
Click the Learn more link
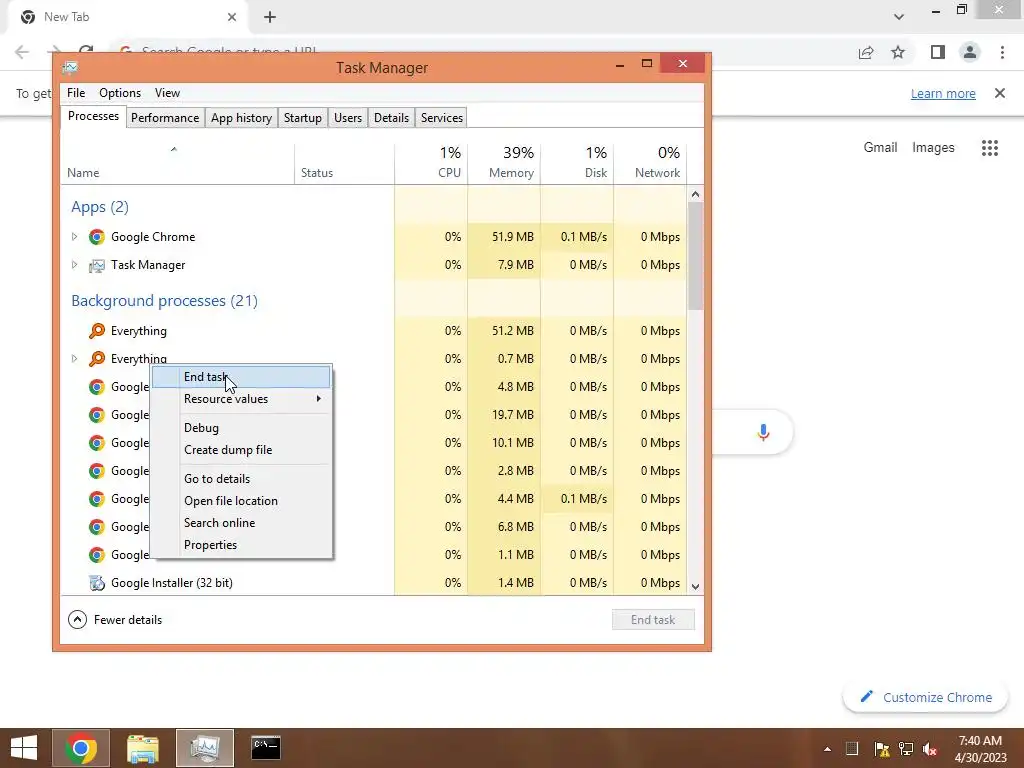point(943,93)
